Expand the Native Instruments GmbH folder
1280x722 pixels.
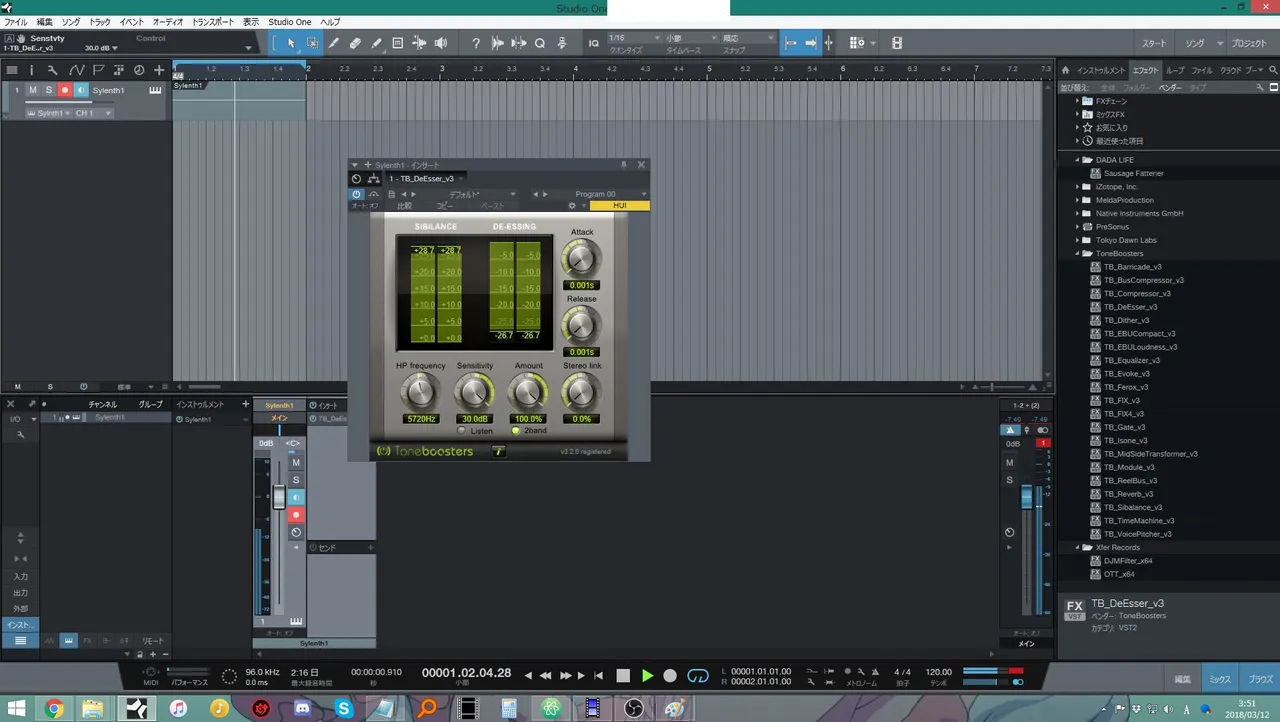click(x=1078, y=214)
